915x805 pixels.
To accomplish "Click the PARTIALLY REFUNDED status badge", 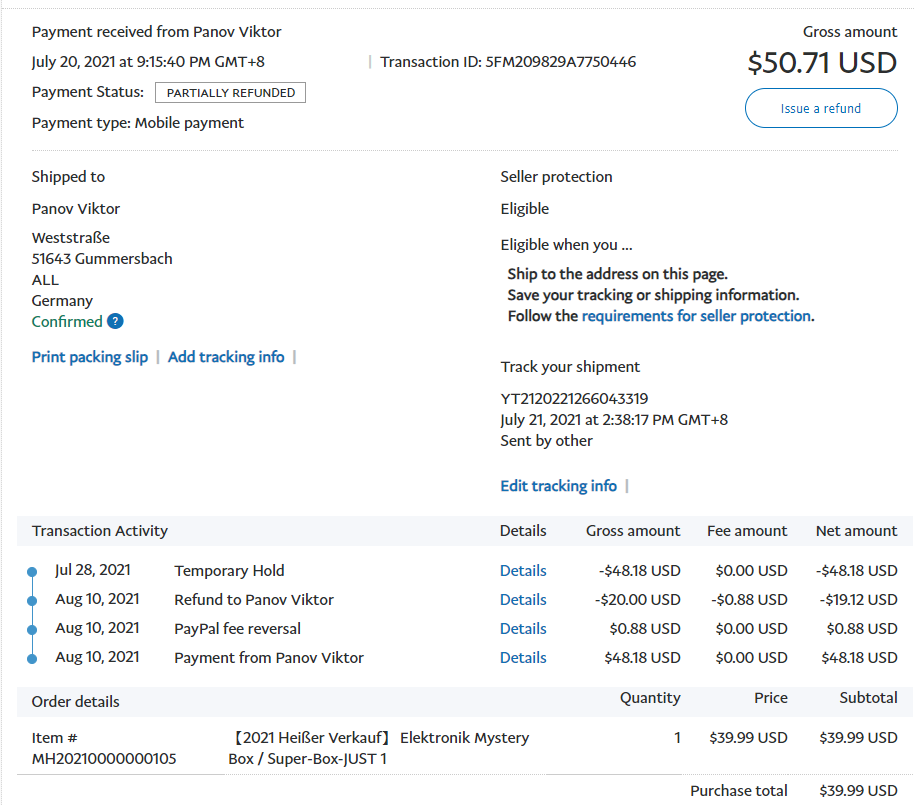I will pos(230,93).
